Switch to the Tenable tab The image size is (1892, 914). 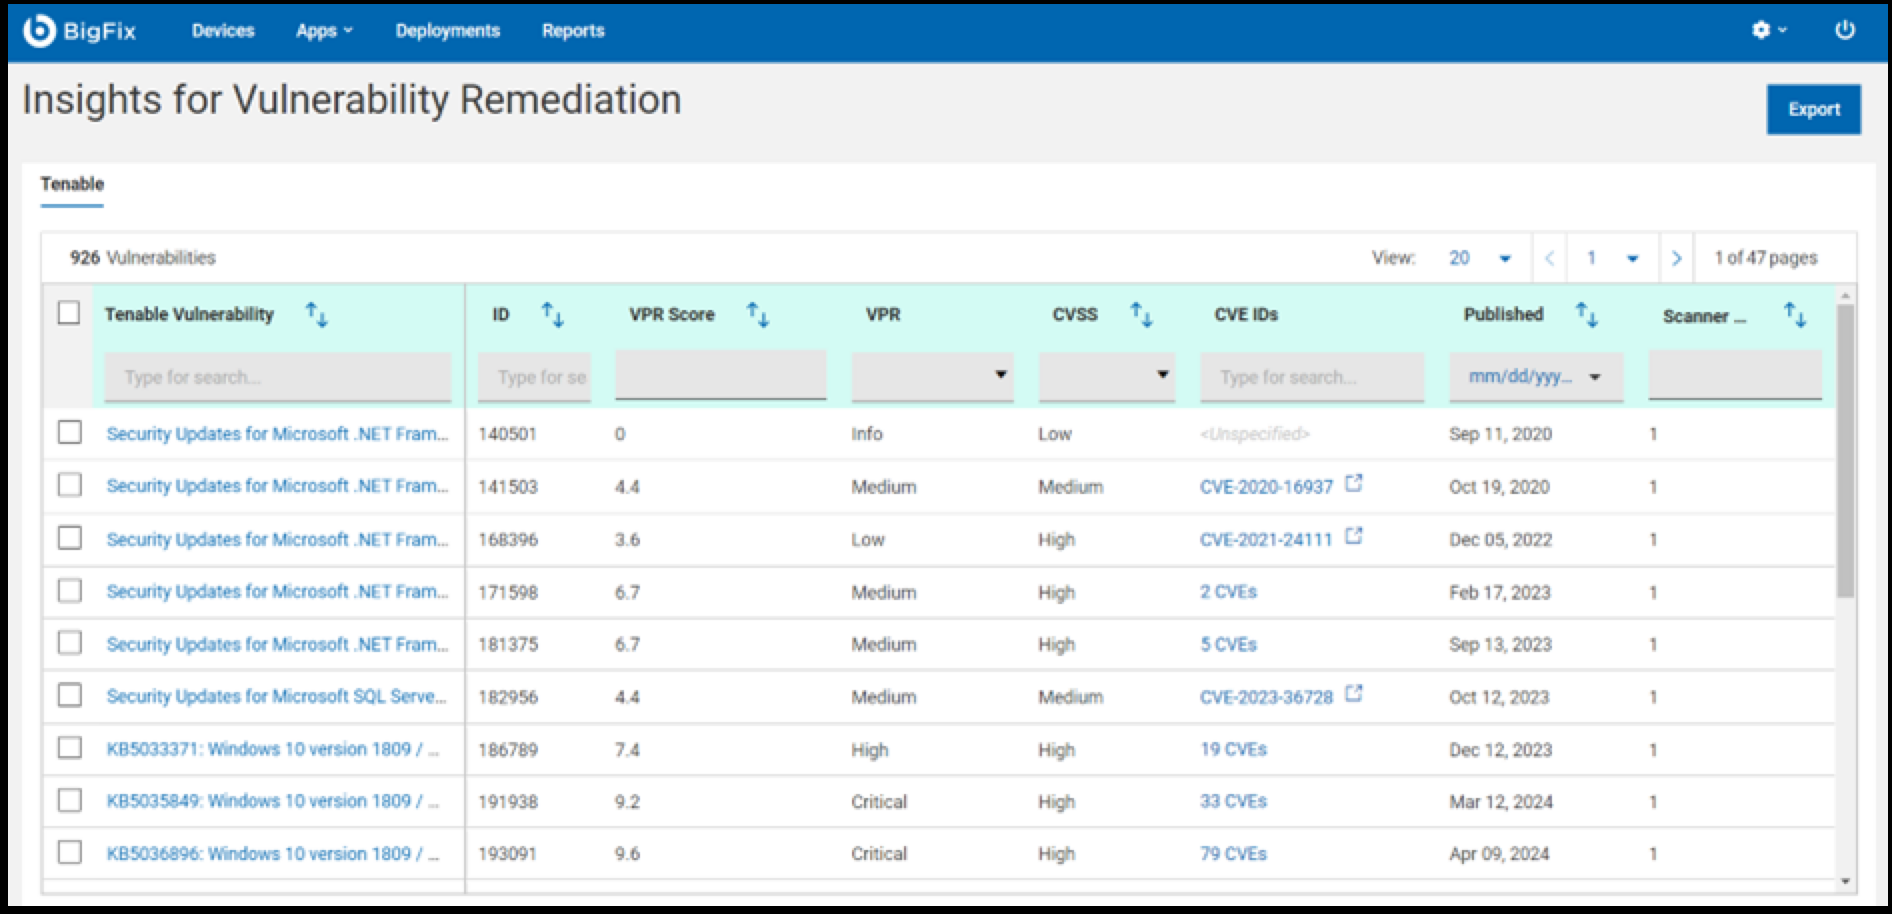click(72, 184)
